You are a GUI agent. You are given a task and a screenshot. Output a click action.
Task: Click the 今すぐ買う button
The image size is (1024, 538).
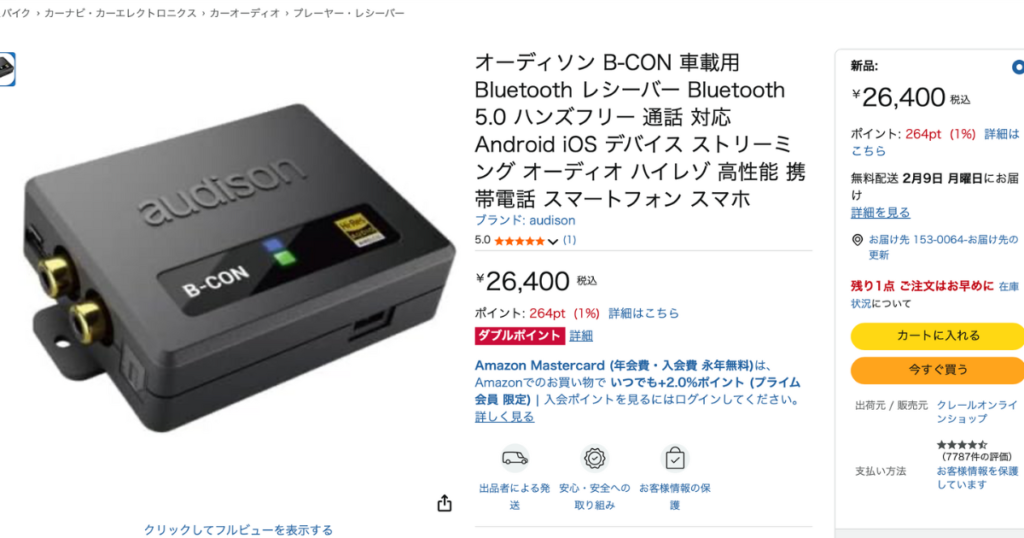938,370
